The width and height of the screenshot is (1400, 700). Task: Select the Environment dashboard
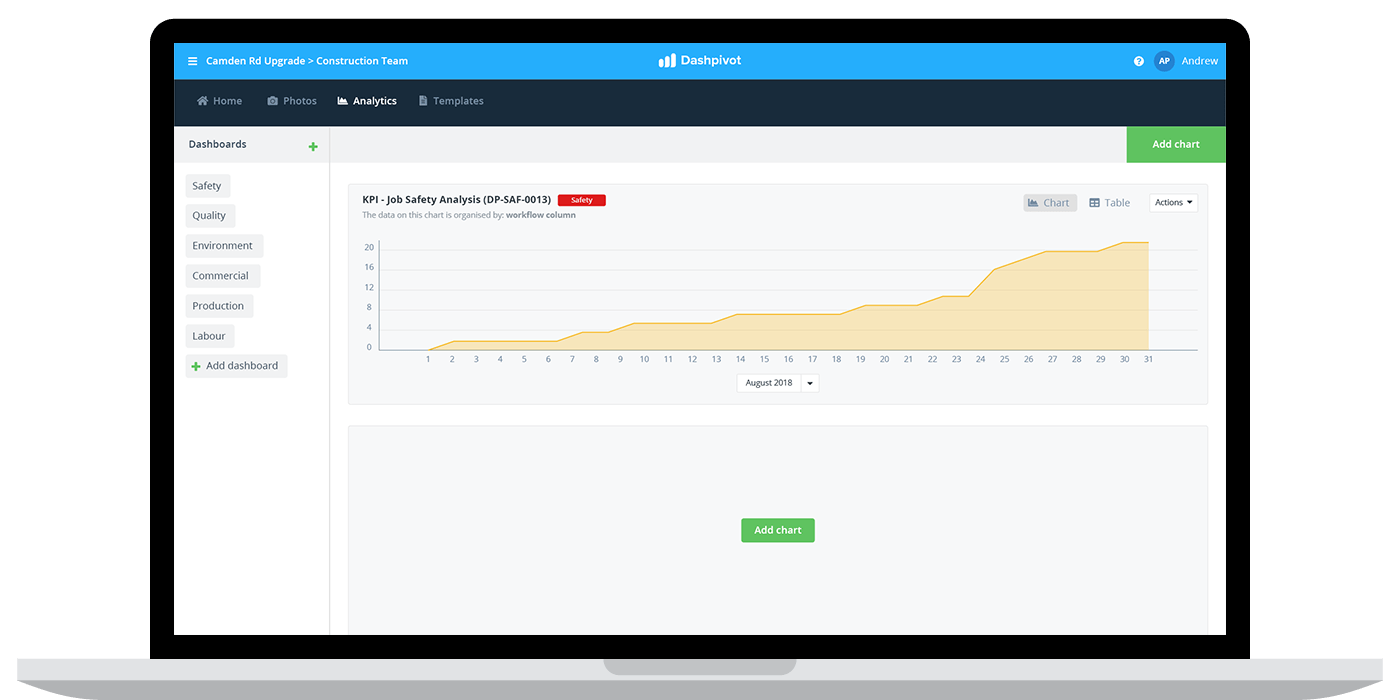click(x=223, y=245)
